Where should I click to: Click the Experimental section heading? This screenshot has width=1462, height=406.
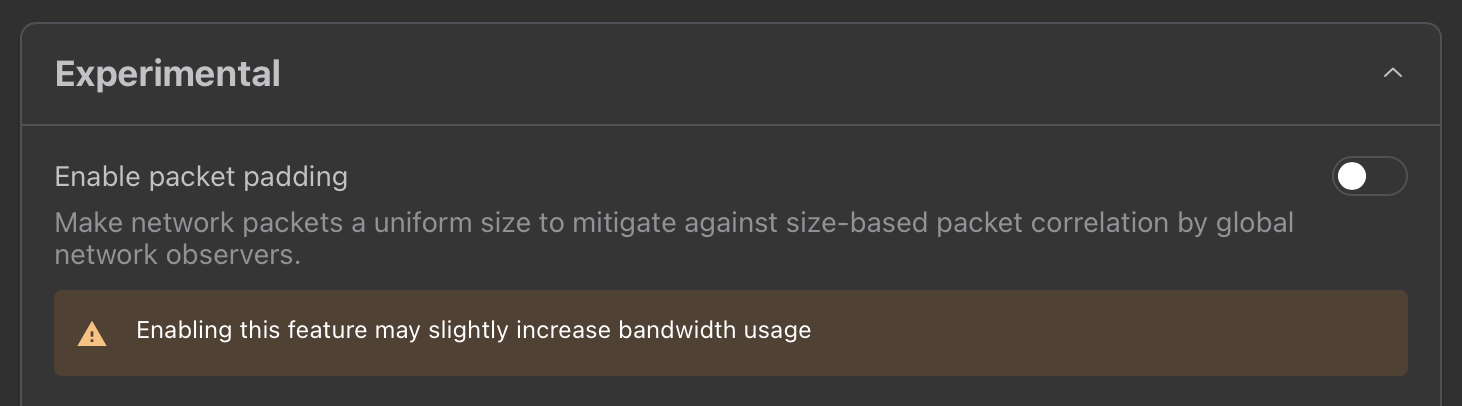pyautogui.click(x=167, y=74)
